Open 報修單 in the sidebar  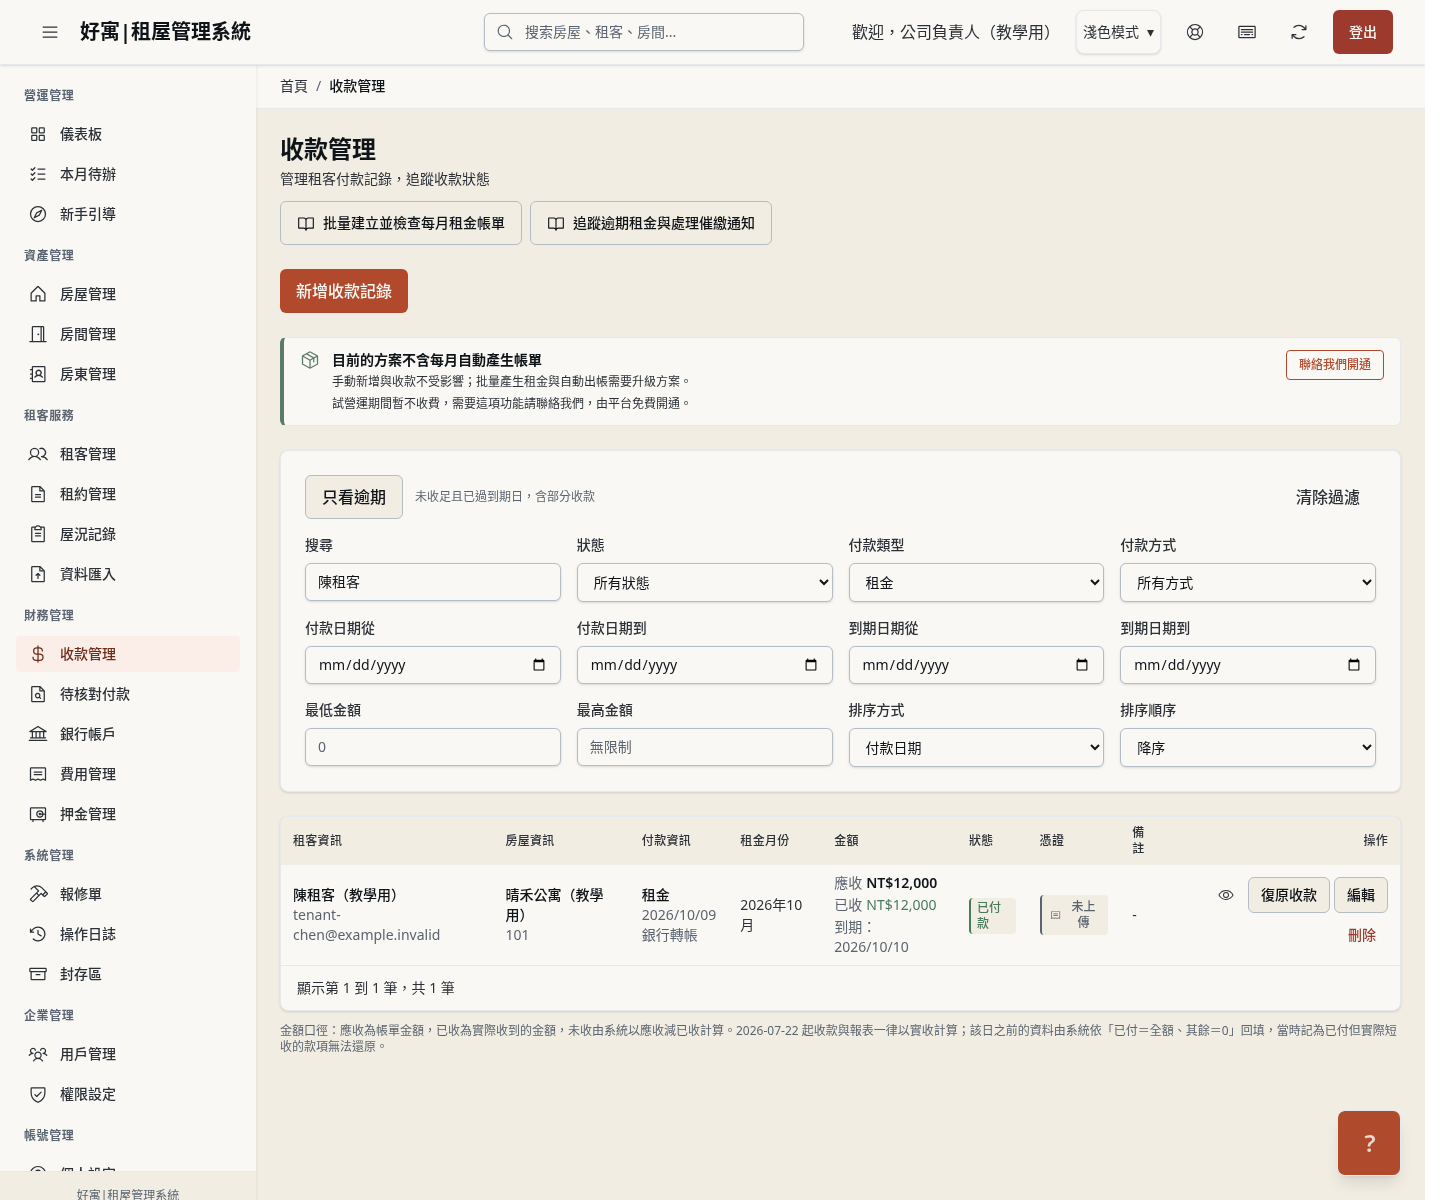[x=128, y=894]
